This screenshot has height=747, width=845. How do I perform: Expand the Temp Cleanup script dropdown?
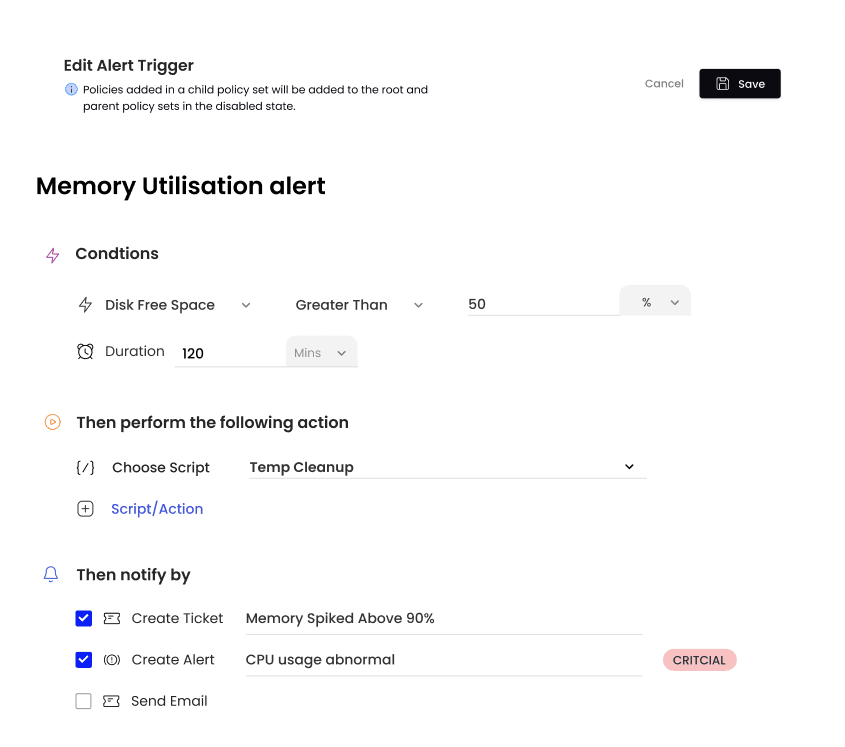click(x=447, y=467)
